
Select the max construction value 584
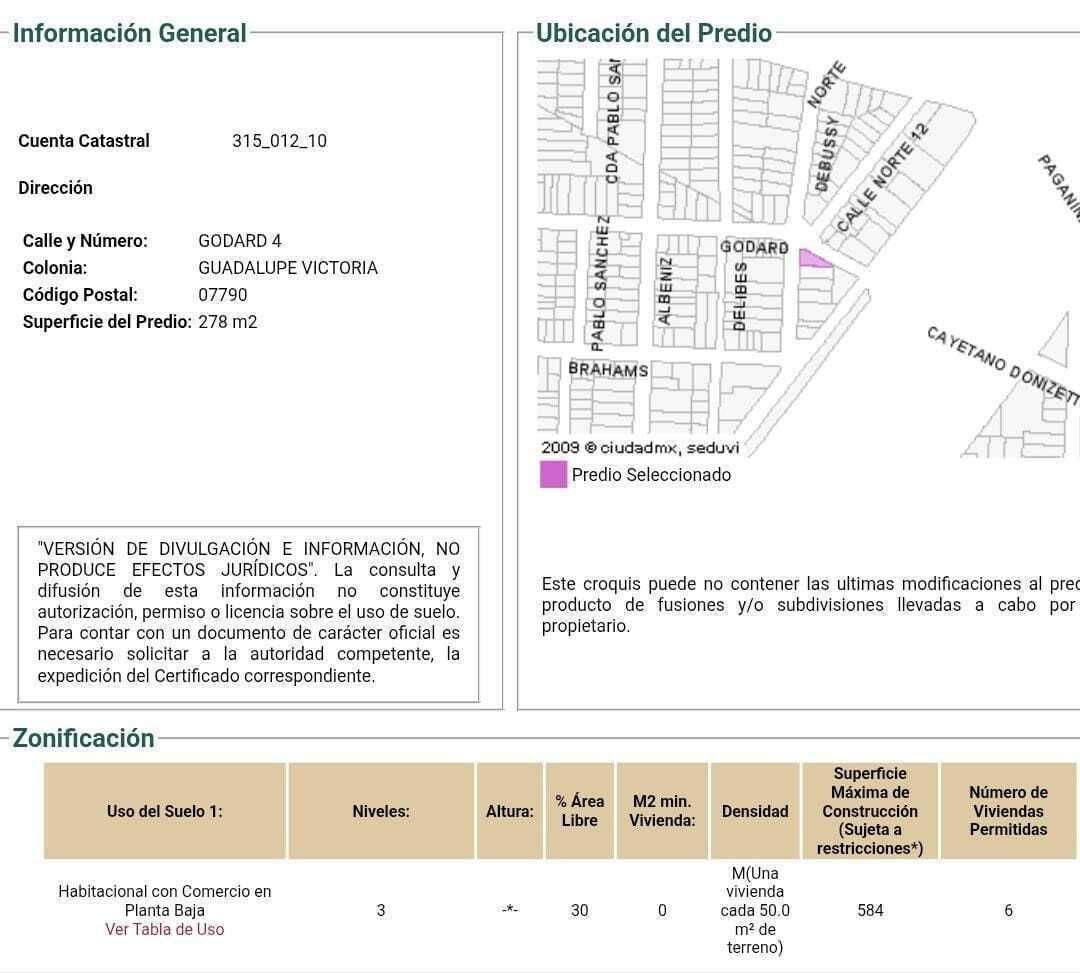(x=870, y=910)
